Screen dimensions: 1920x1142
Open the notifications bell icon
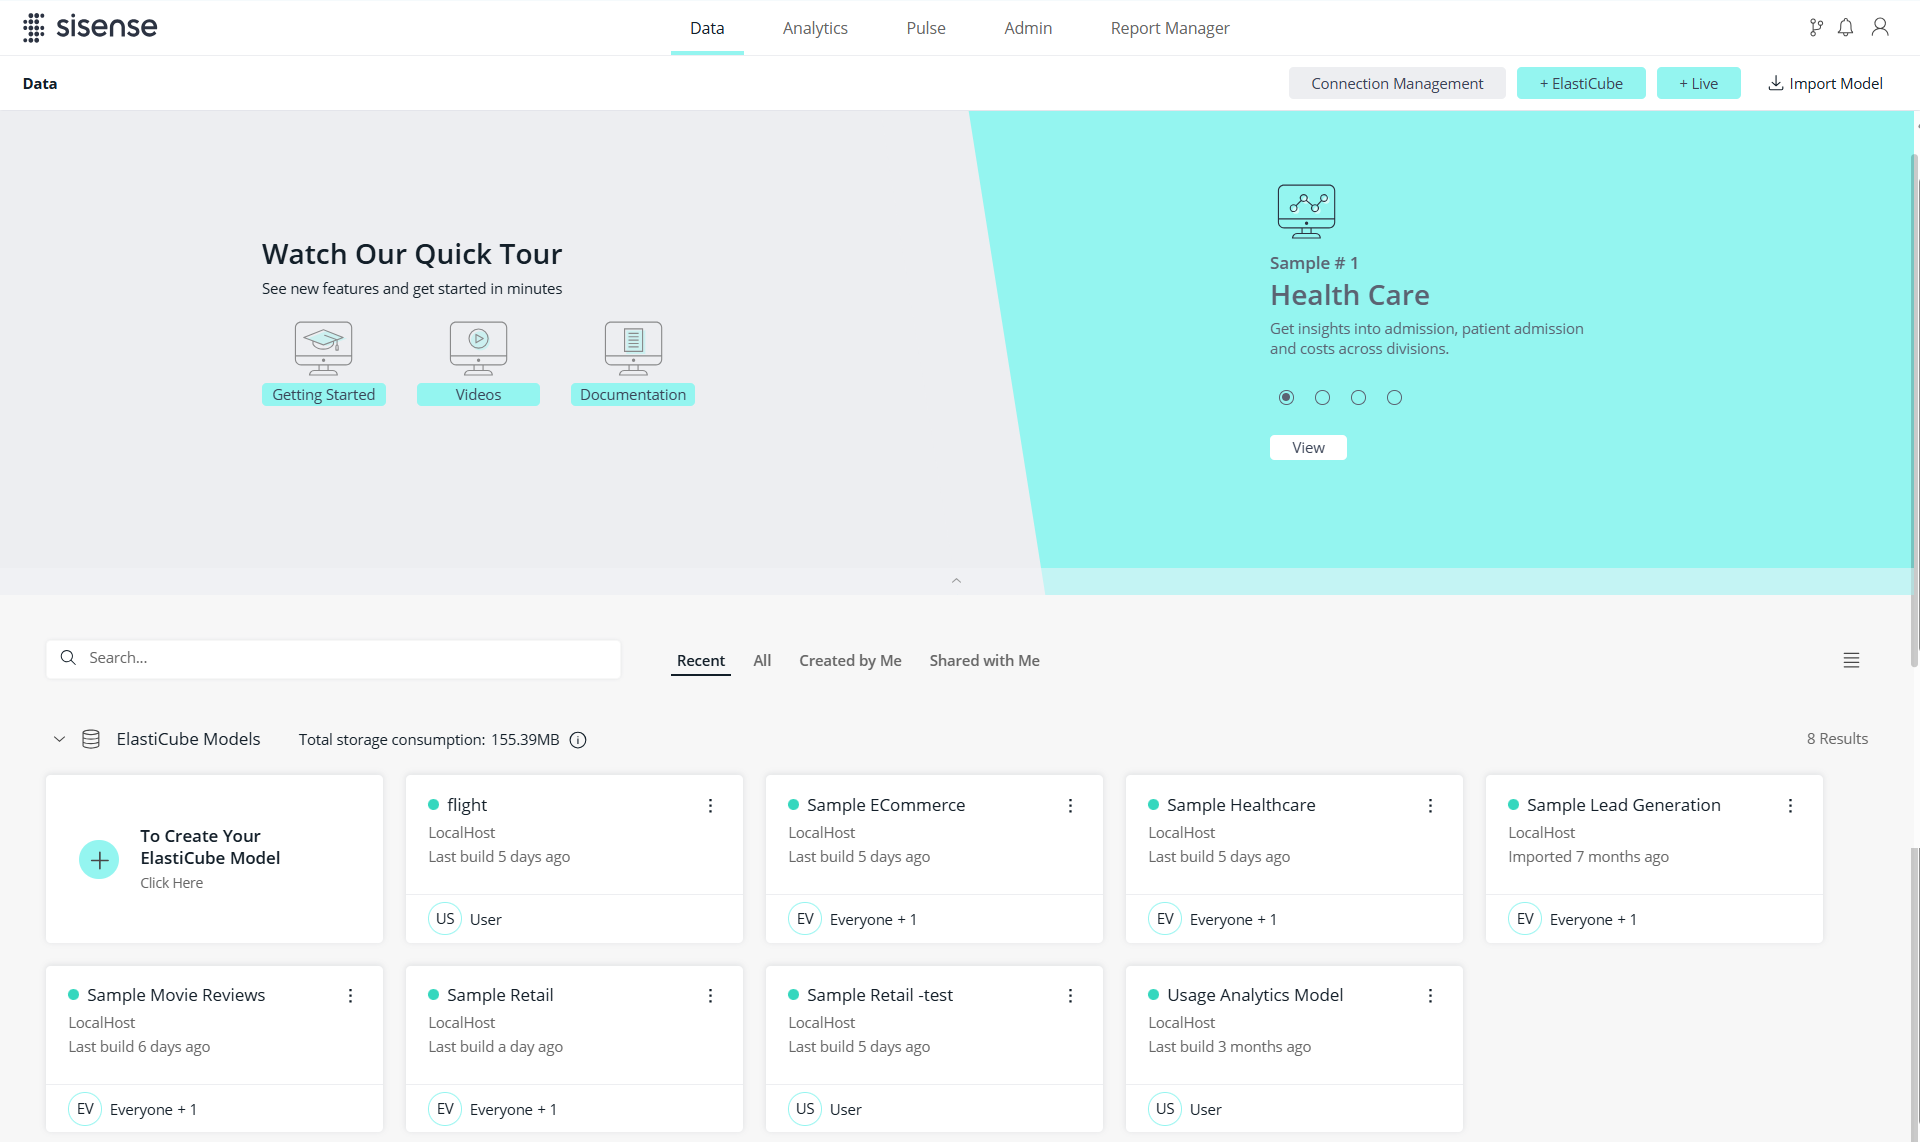pos(1846,28)
